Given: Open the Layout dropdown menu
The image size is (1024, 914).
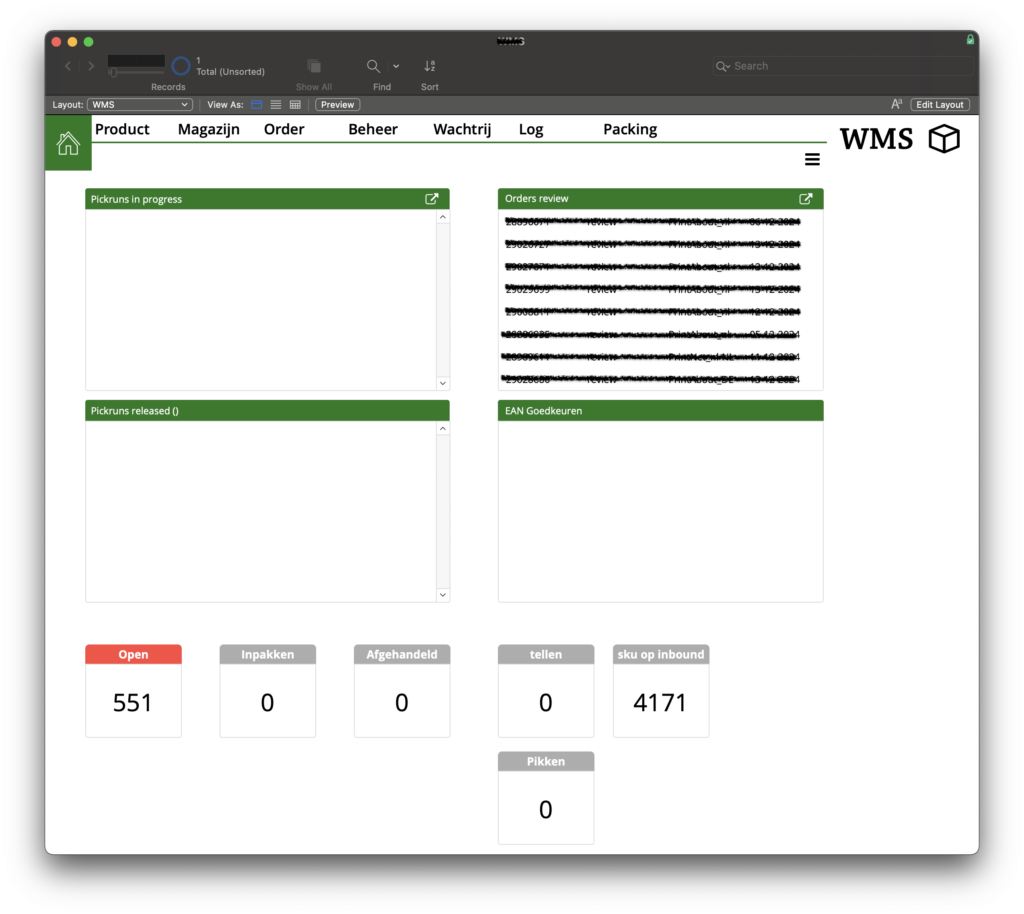Looking at the screenshot, I should [x=139, y=105].
